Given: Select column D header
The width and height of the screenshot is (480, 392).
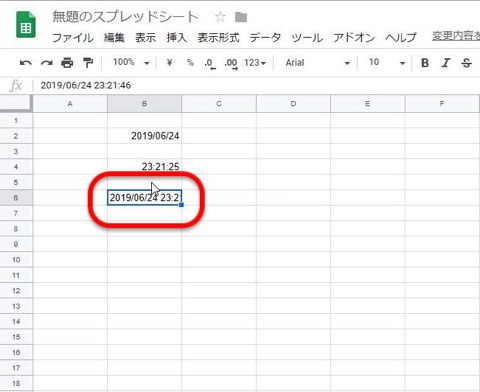Looking at the screenshot, I should [x=293, y=104].
